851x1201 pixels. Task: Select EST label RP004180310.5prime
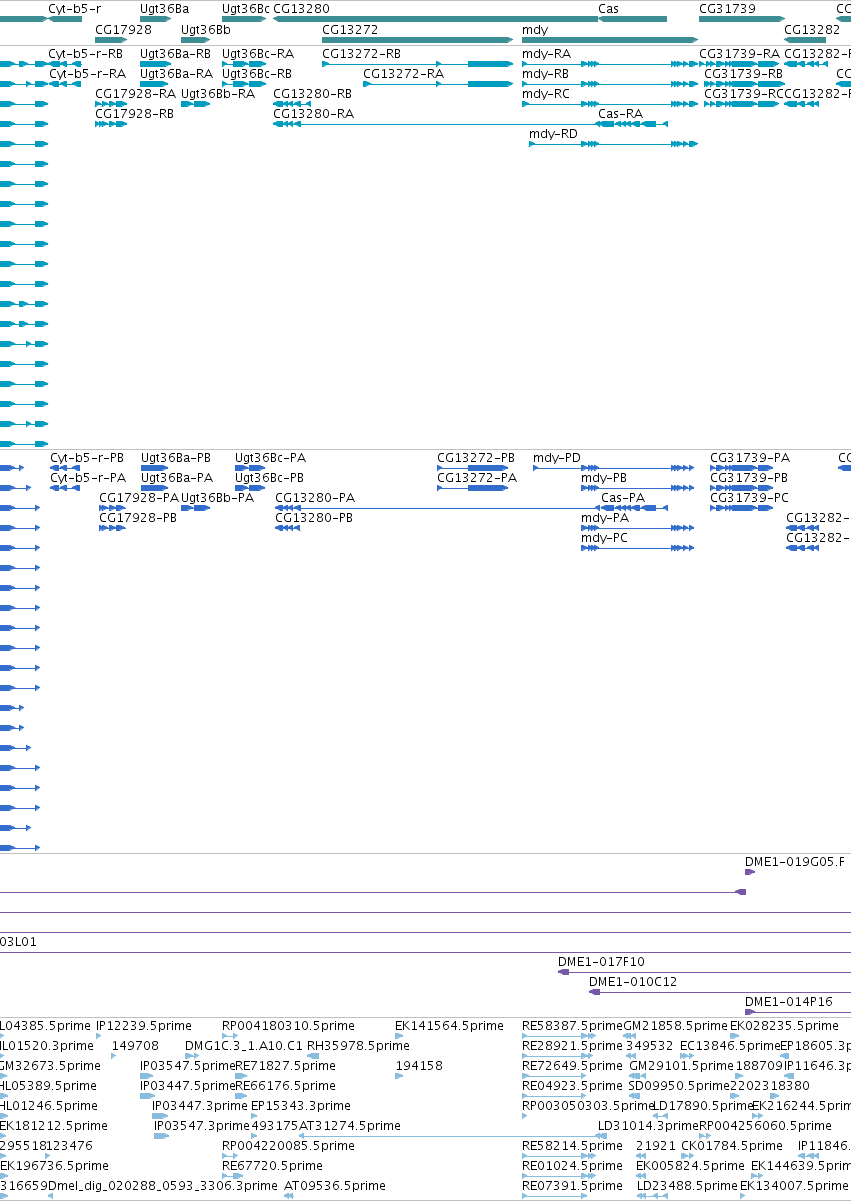tap(288, 1025)
